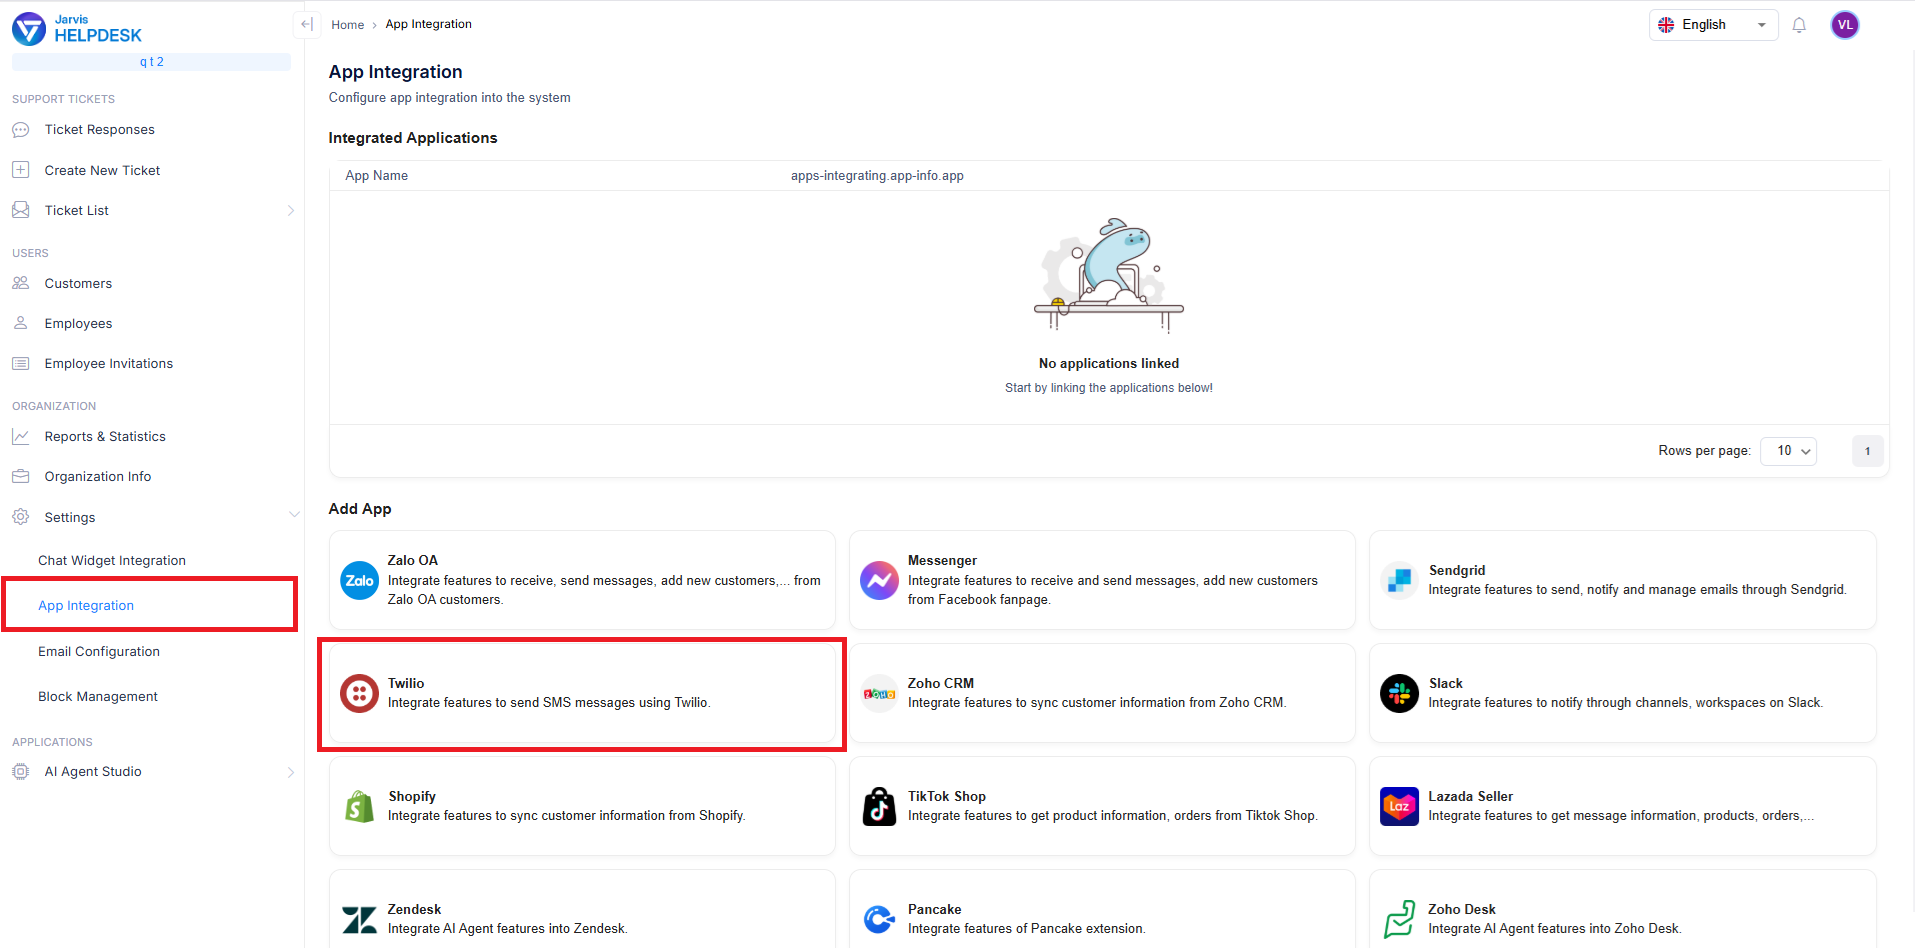This screenshot has width=1915, height=948.
Task: Click the Sendgrid app logo
Action: pos(1399,580)
